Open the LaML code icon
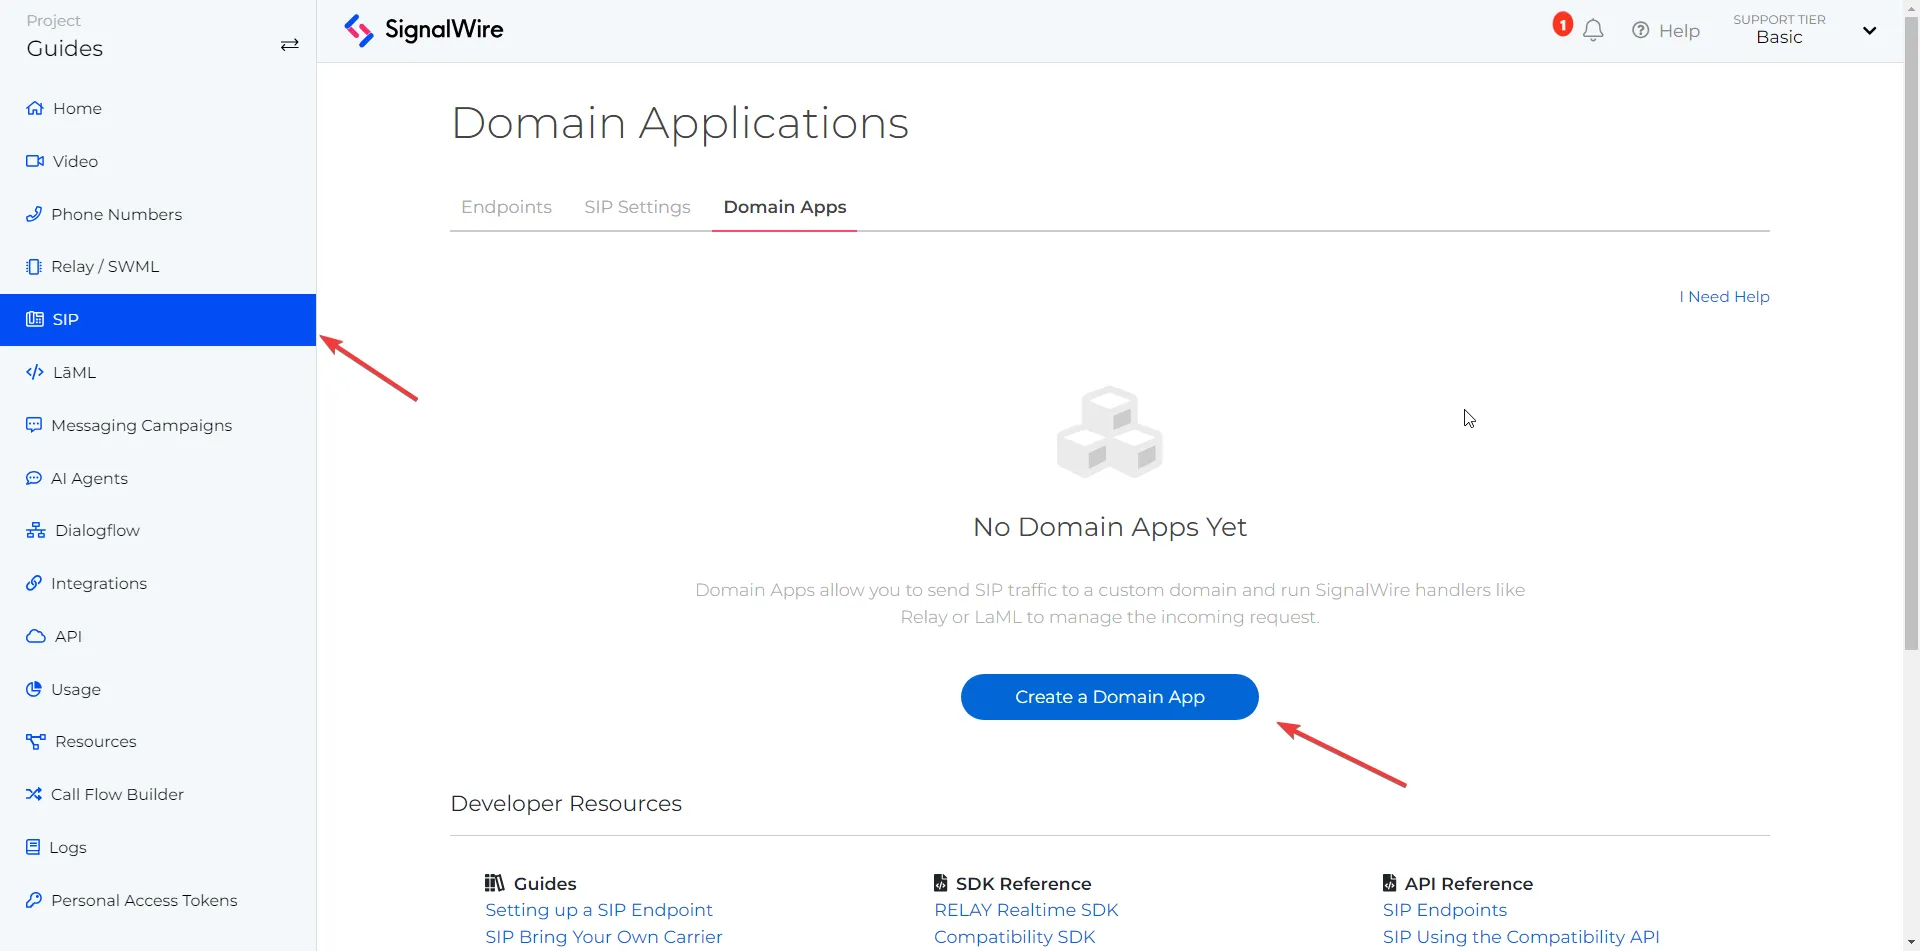Viewport: 1920px width, 951px height. (34, 372)
